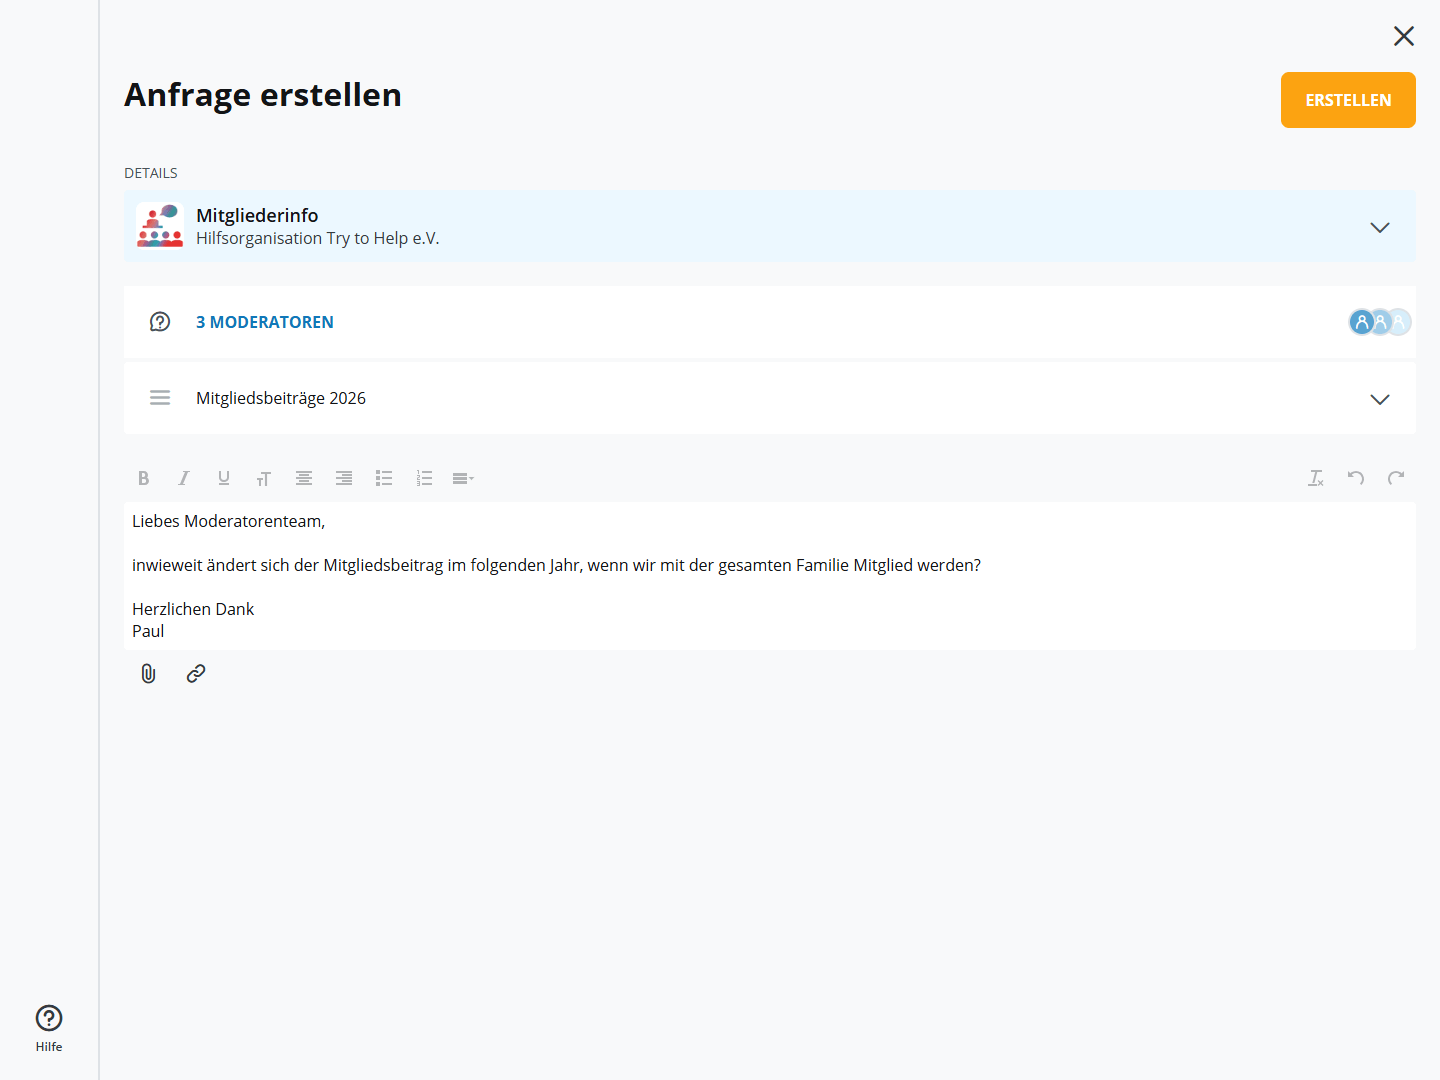This screenshot has width=1440, height=1080.
Task: Toggle bold text formatting
Action: point(144,478)
